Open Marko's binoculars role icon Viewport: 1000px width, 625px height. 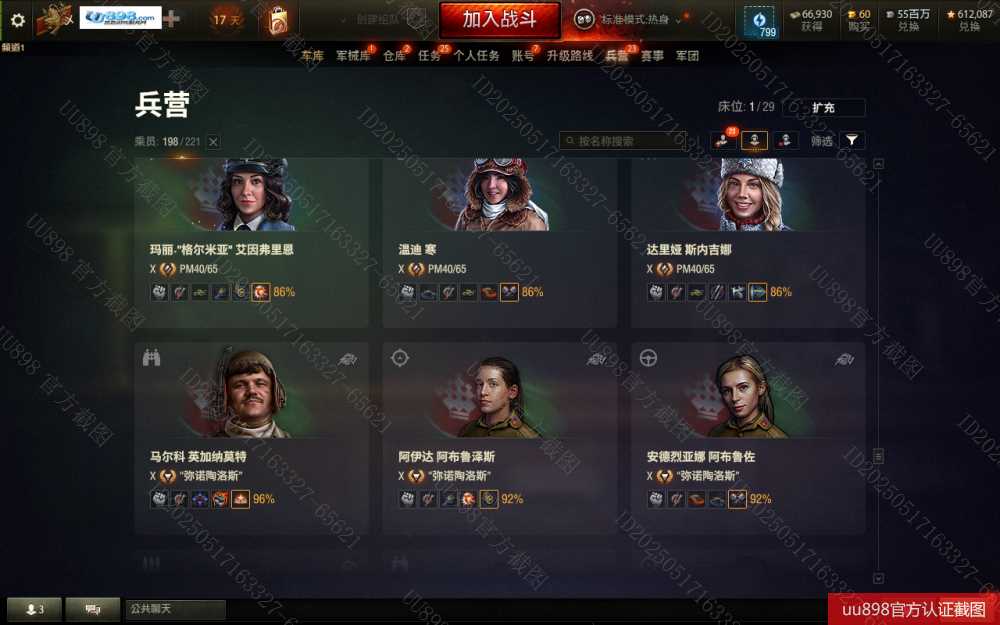(151, 358)
